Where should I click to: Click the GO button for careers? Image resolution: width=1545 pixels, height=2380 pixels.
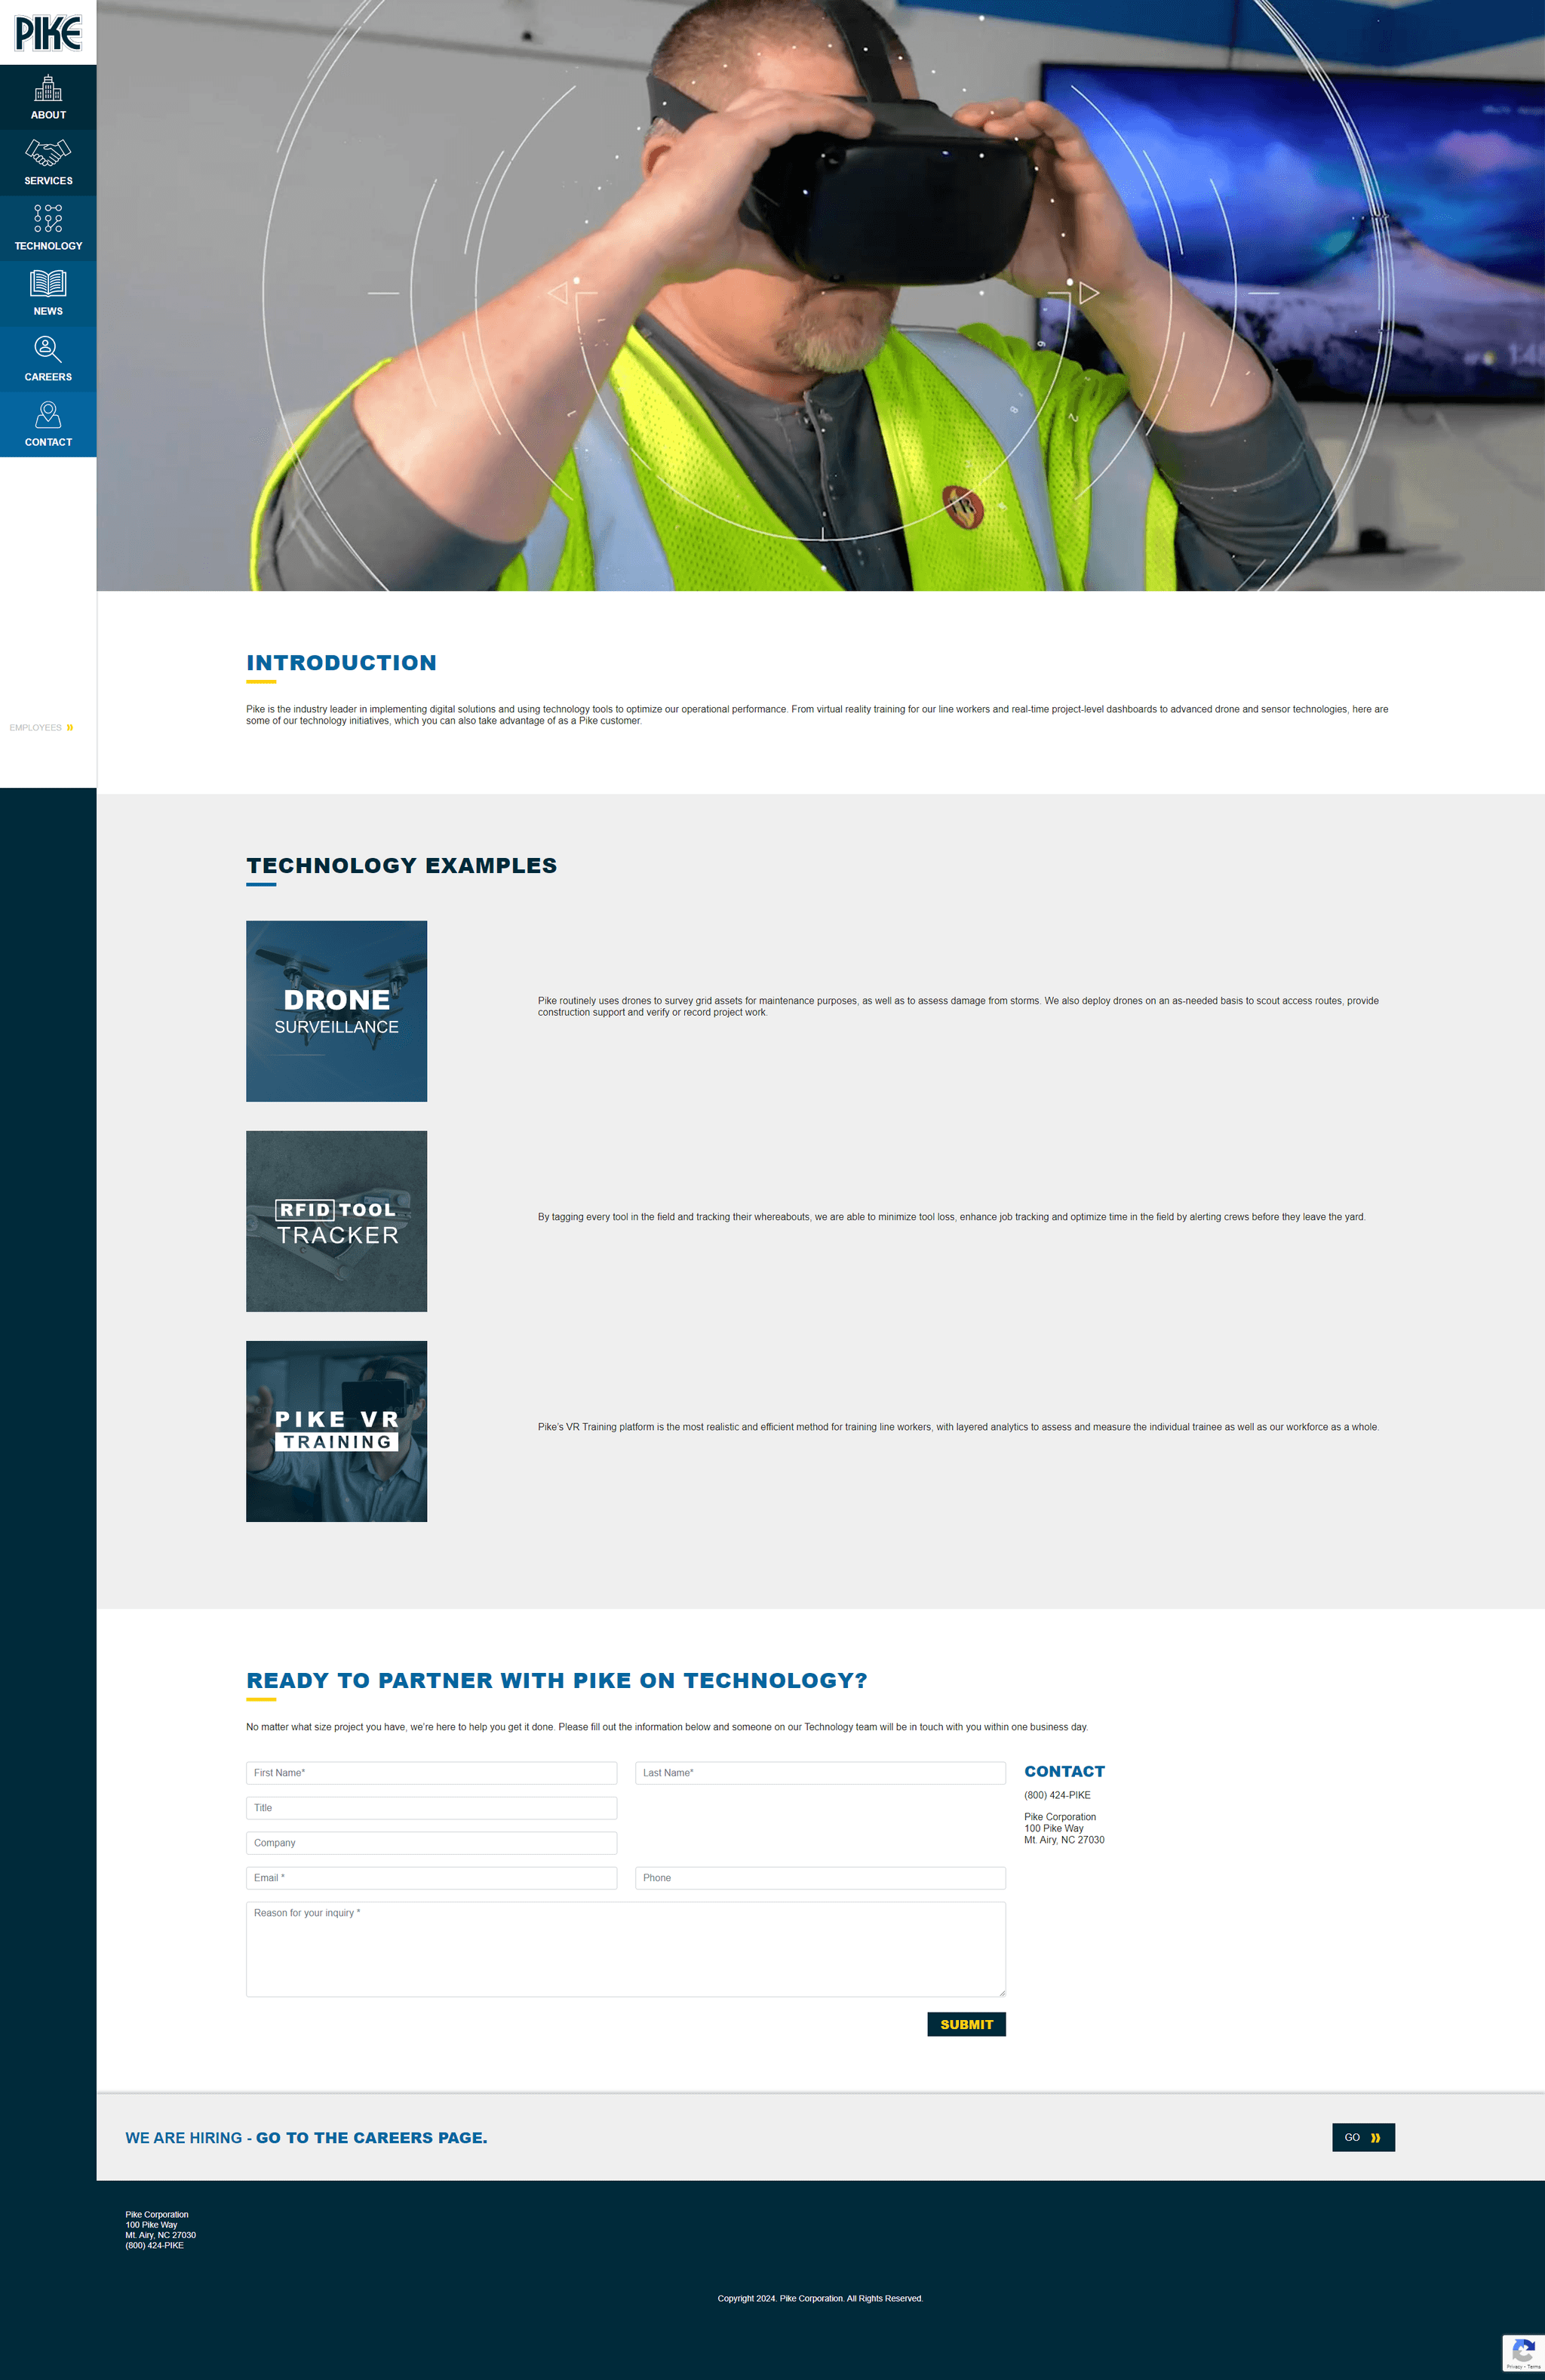pos(1363,2137)
